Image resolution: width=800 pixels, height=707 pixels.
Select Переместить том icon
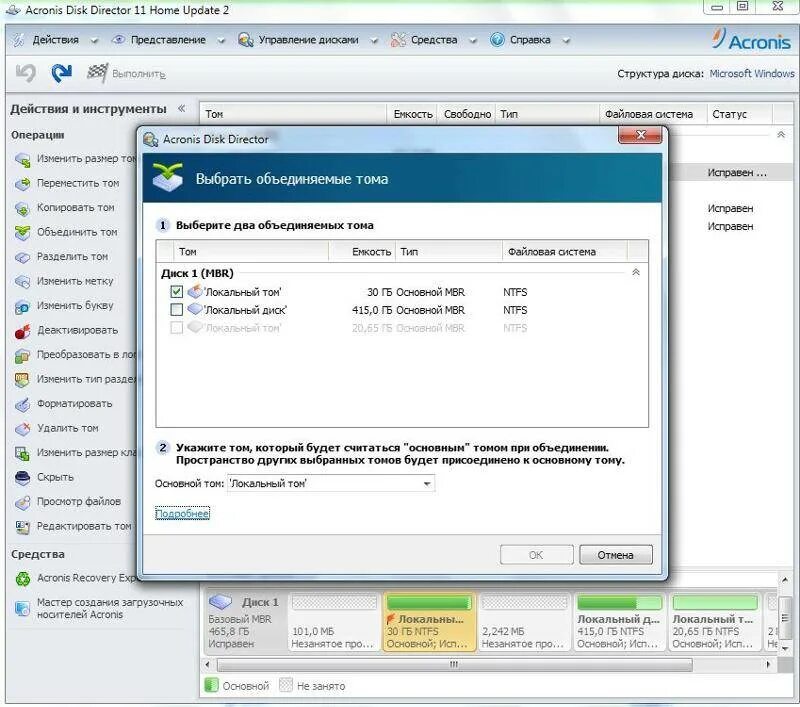pyautogui.click(x=22, y=184)
